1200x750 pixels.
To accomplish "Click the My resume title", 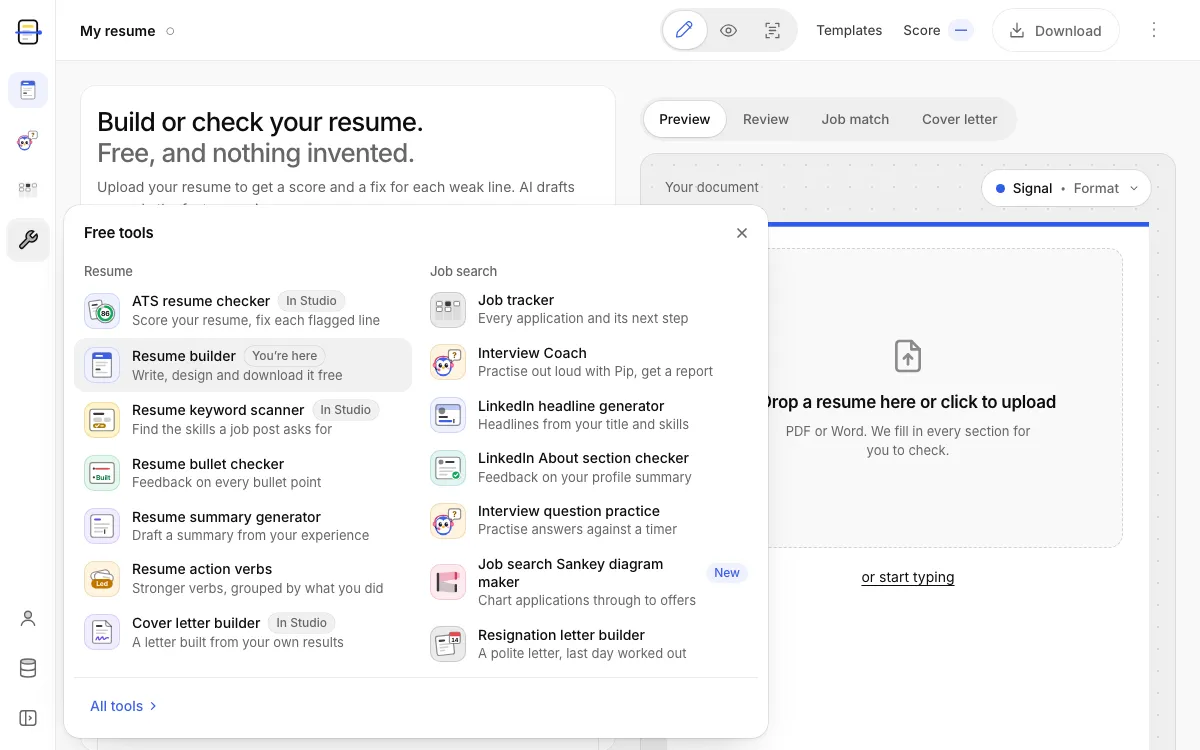I will click(x=118, y=31).
